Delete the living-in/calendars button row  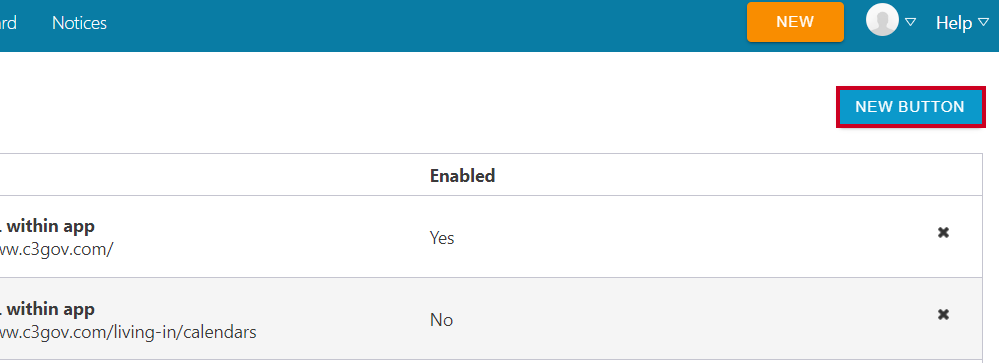click(944, 314)
